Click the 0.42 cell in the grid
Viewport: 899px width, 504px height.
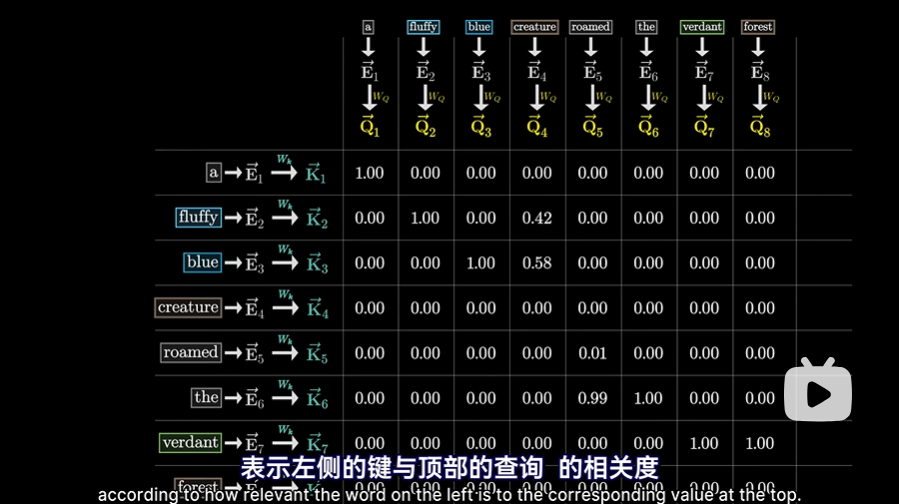click(537, 218)
